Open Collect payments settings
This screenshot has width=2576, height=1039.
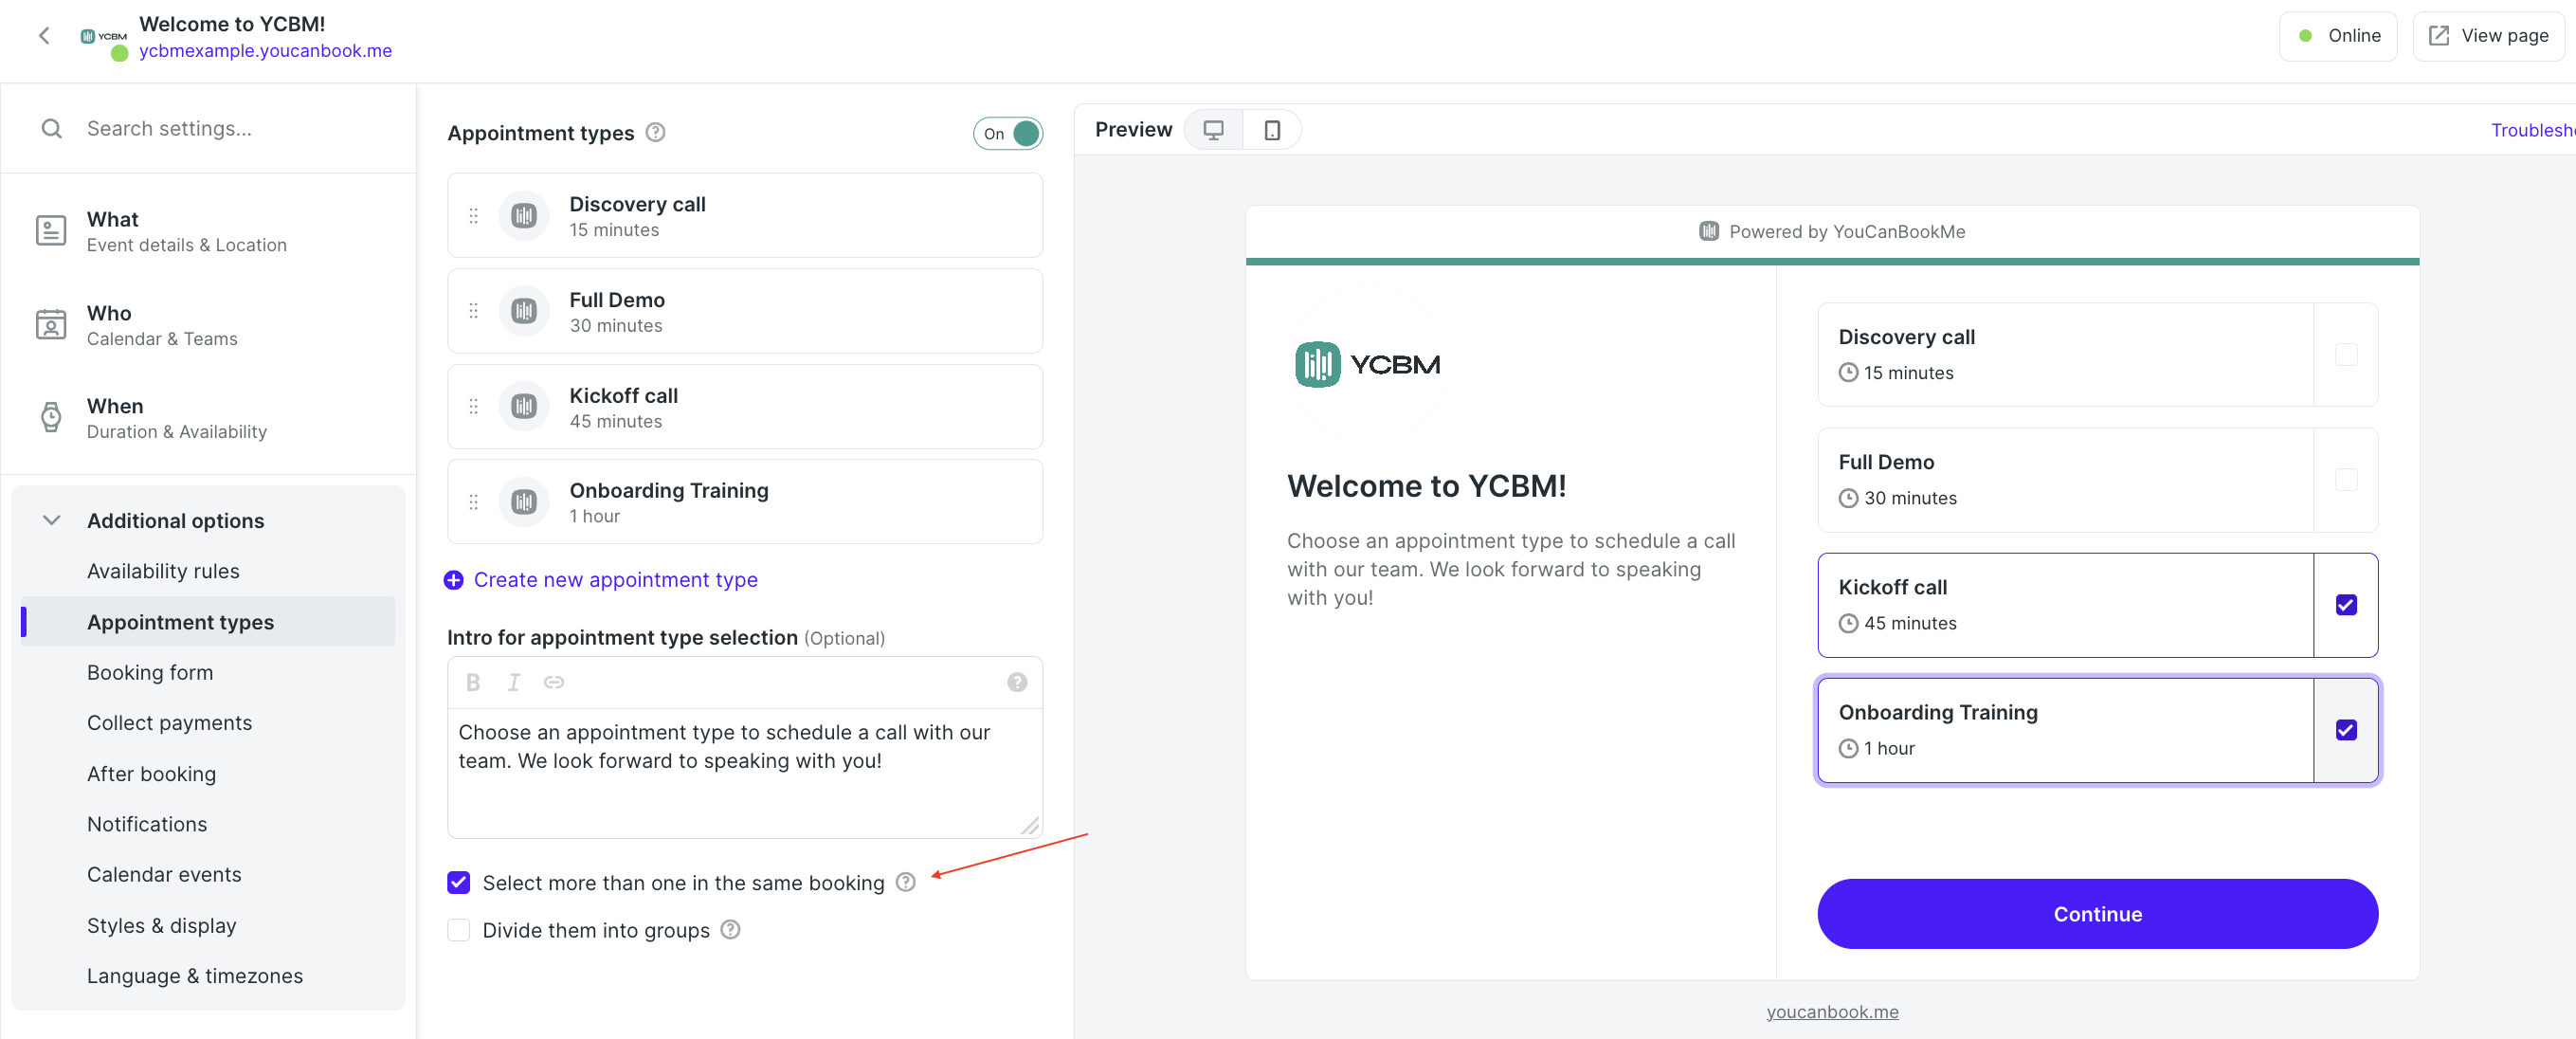click(169, 723)
